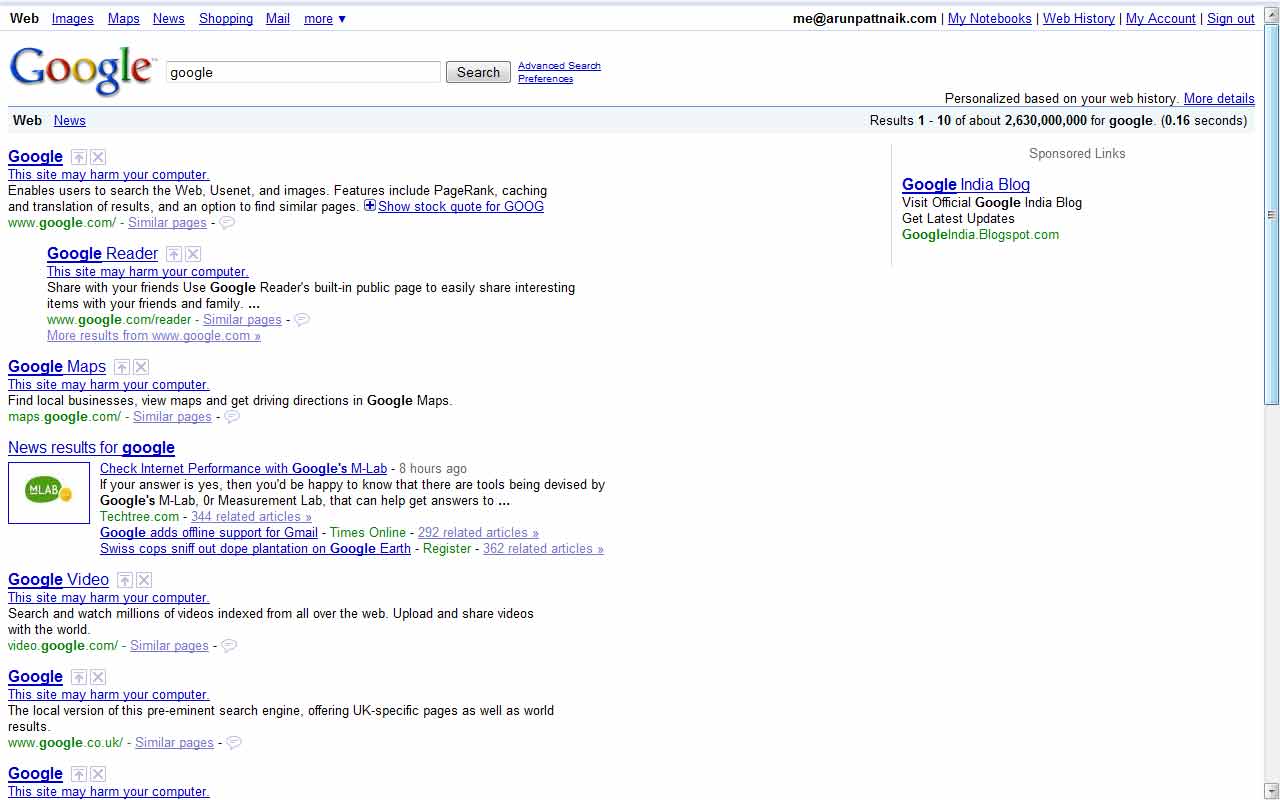Remove the UK-specific Google result

coord(98,677)
